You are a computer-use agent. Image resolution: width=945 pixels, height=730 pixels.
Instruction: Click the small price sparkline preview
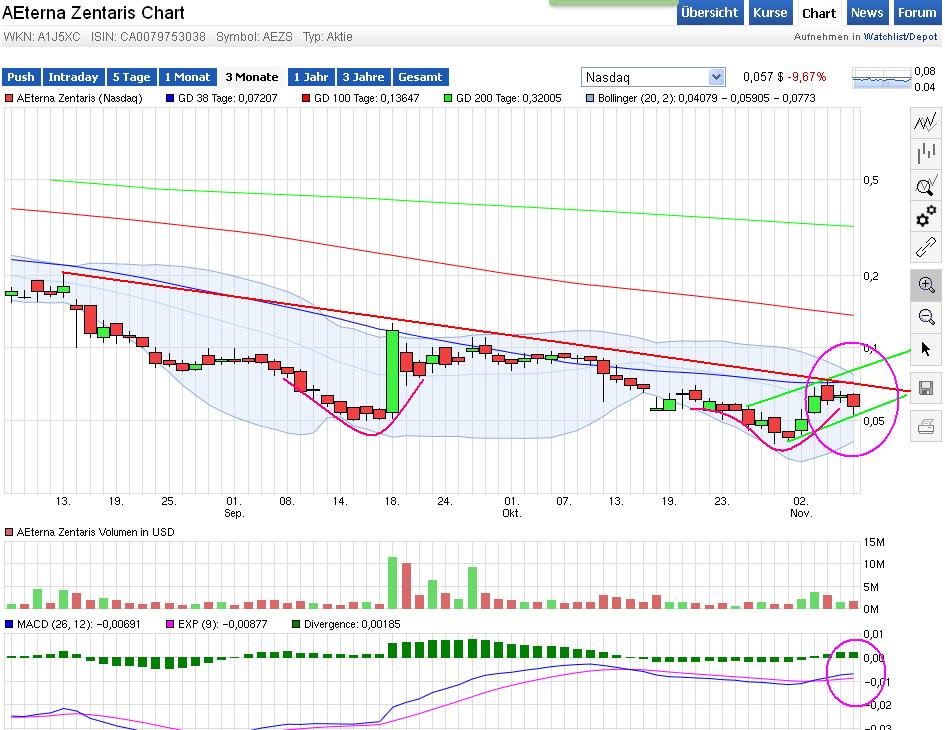[880, 76]
